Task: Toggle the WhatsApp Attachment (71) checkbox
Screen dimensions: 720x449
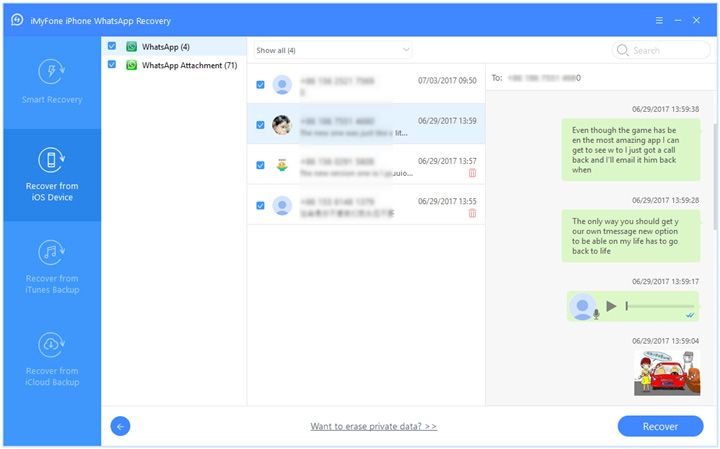Action: (112, 65)
